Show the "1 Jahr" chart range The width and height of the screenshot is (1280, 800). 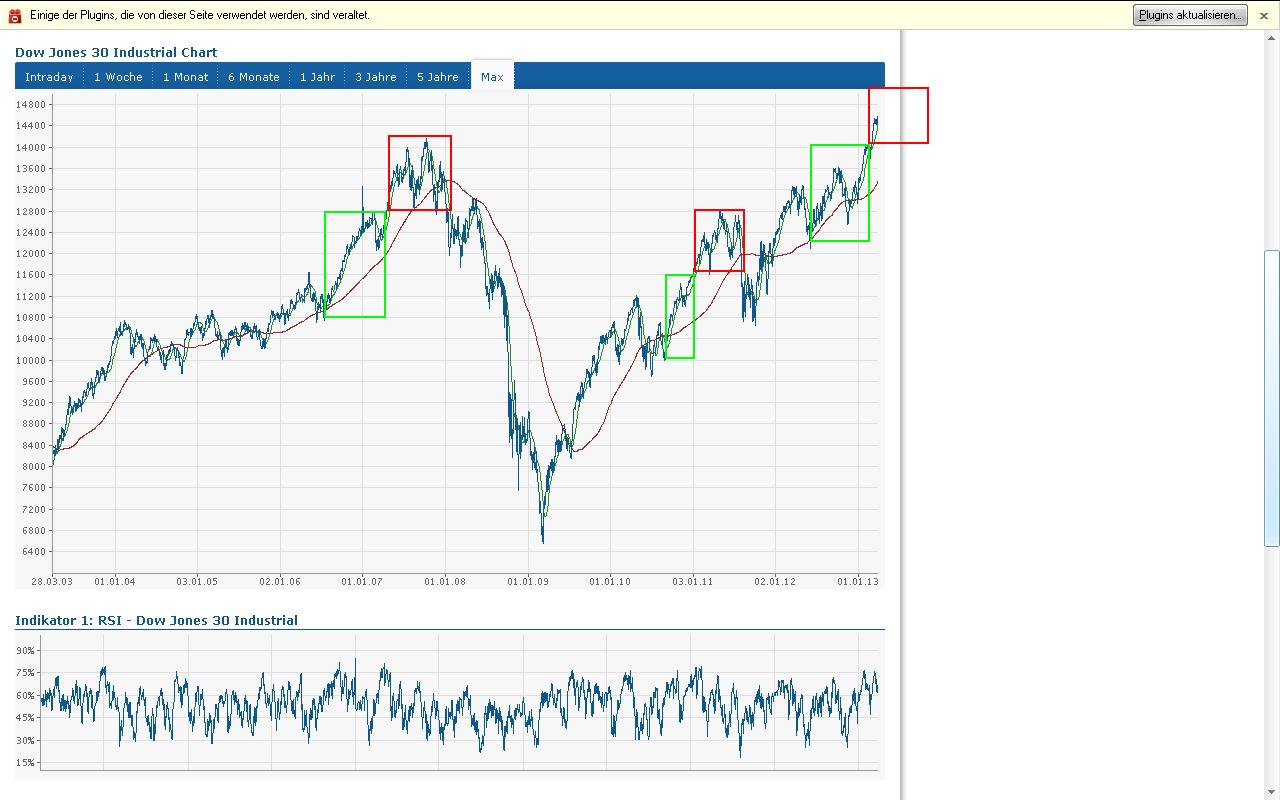(317, 77)
